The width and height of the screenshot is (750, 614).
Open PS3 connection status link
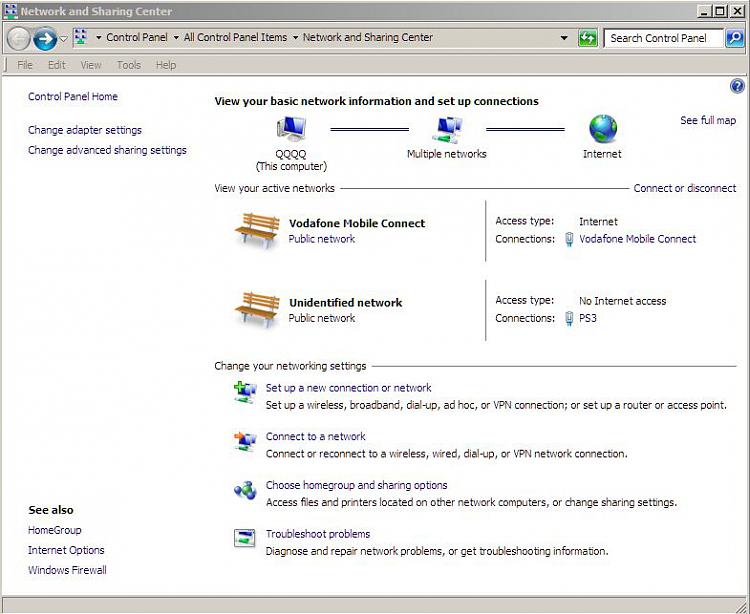[588, 318]
